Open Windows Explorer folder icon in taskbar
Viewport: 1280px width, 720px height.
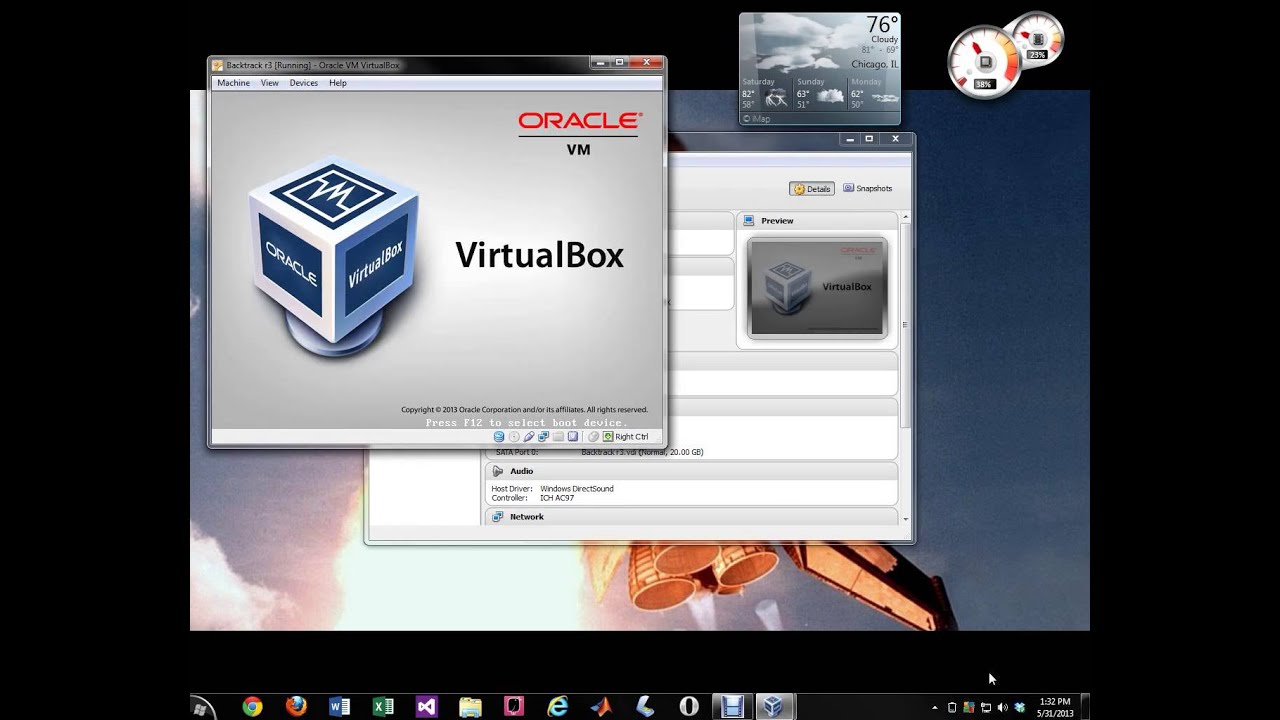pyautogui.click(x=470, y=707)
